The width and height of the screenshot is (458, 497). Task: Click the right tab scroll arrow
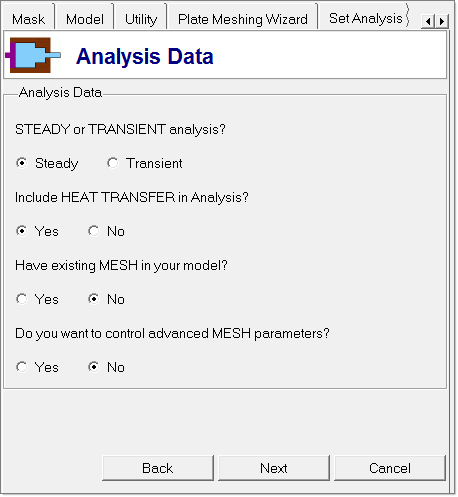(442, 21)
